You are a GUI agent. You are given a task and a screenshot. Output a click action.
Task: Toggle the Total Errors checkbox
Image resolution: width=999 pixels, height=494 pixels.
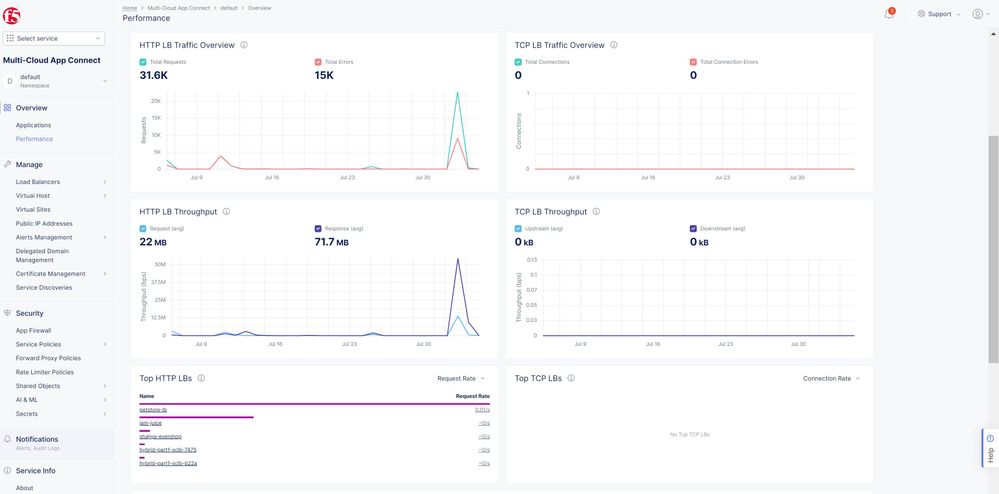[x=318, y=62]
